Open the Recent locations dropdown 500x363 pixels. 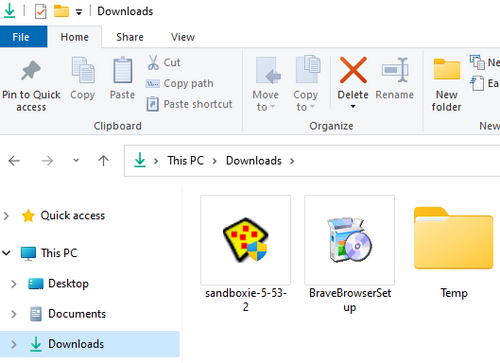(x=76, y=161)
